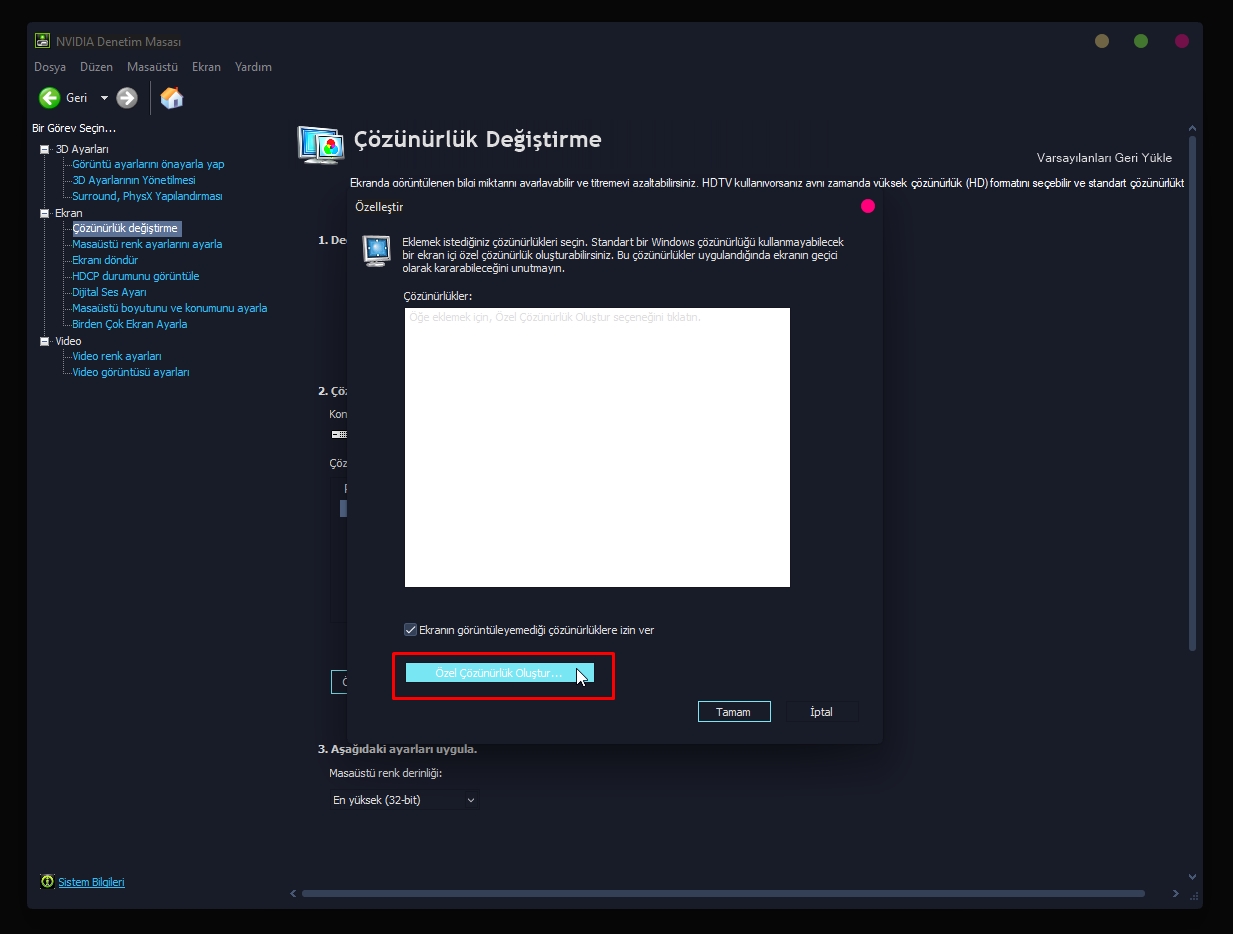The height and width of the screenshot is (934, 1233).
Task: Select HDCP durumunu görüntüle
Action: [135, 276]
